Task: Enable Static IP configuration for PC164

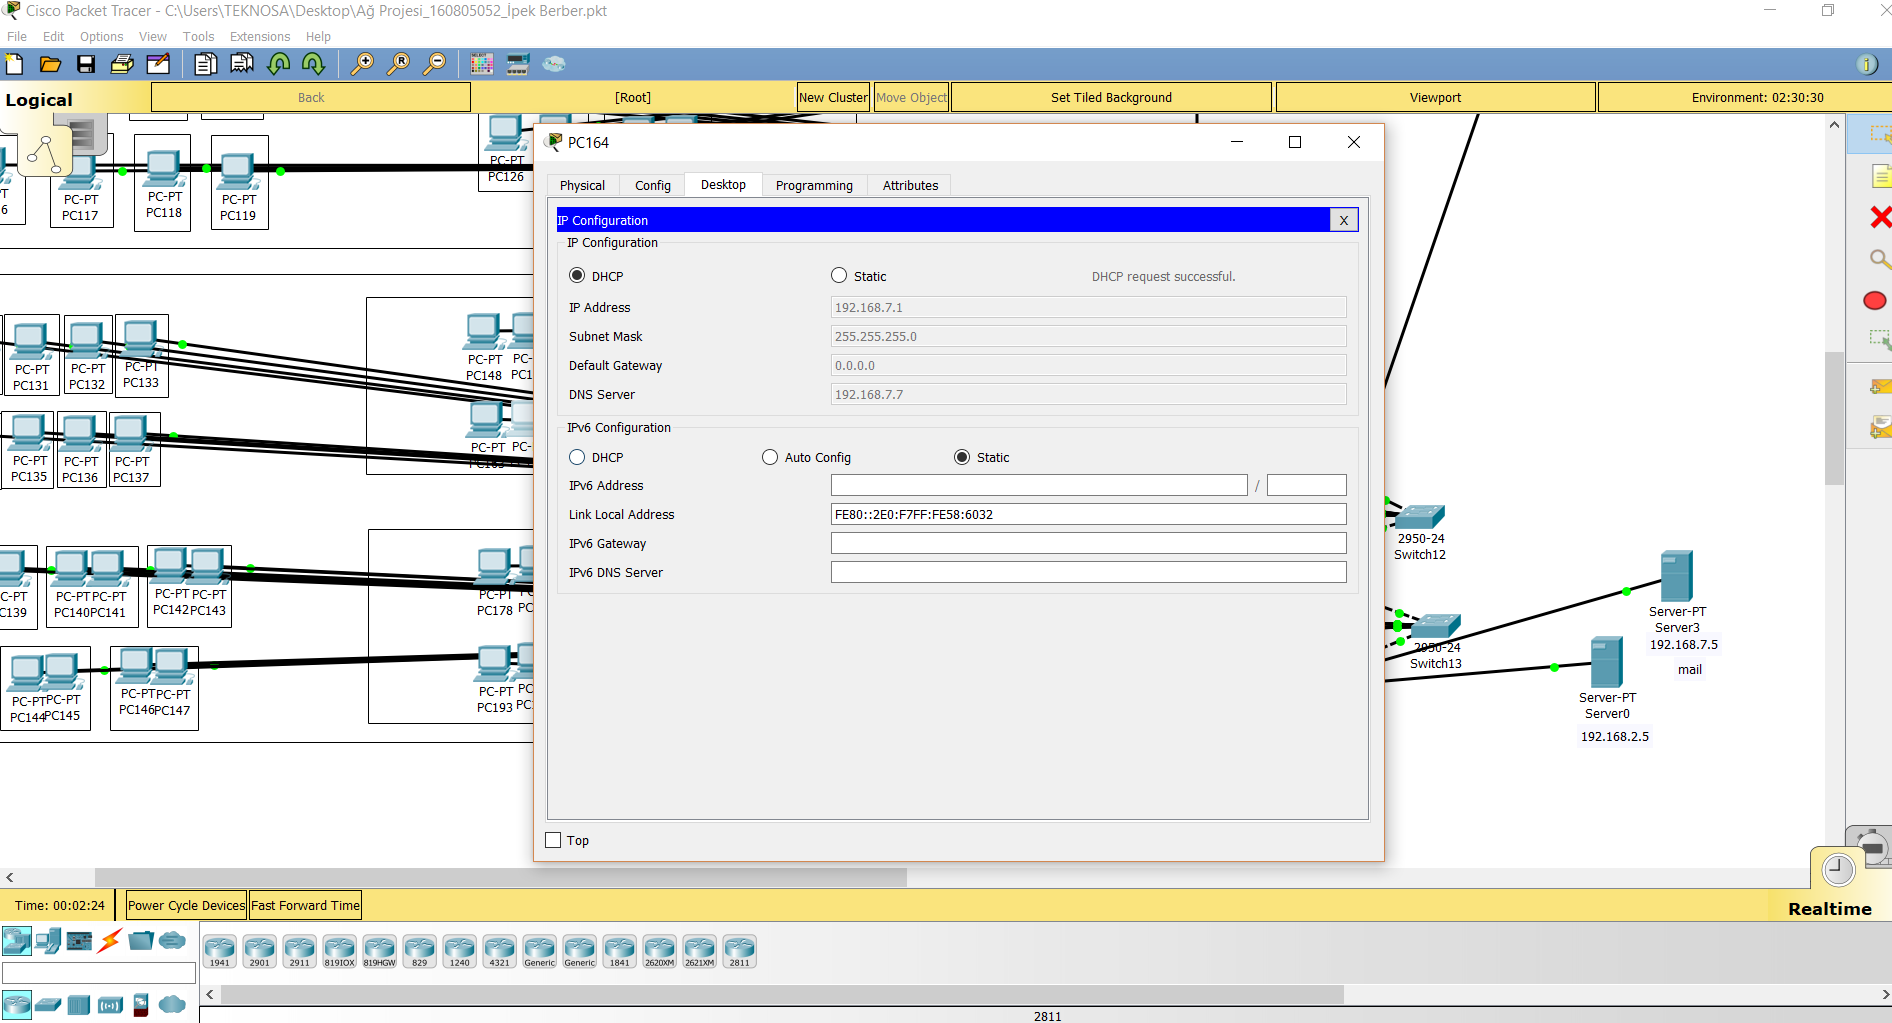Action: click(839, 275)
